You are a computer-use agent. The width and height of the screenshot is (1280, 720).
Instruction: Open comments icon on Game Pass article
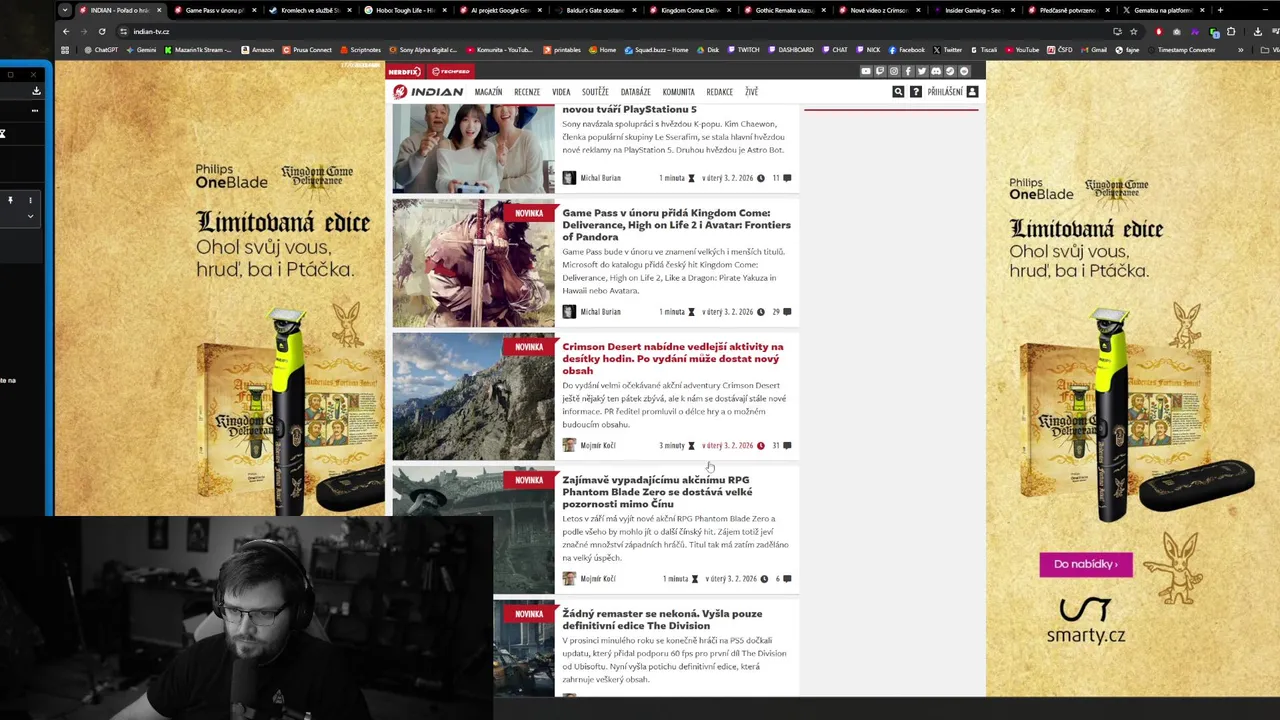coord(787,312)
